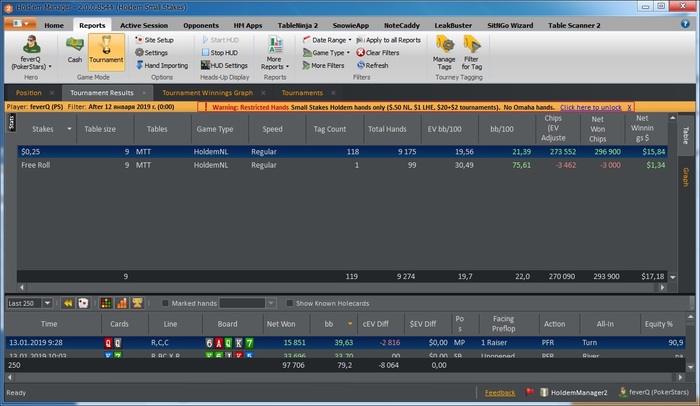
Task: Select the Cash game mode icon
Action: click(x=75, y=50)
